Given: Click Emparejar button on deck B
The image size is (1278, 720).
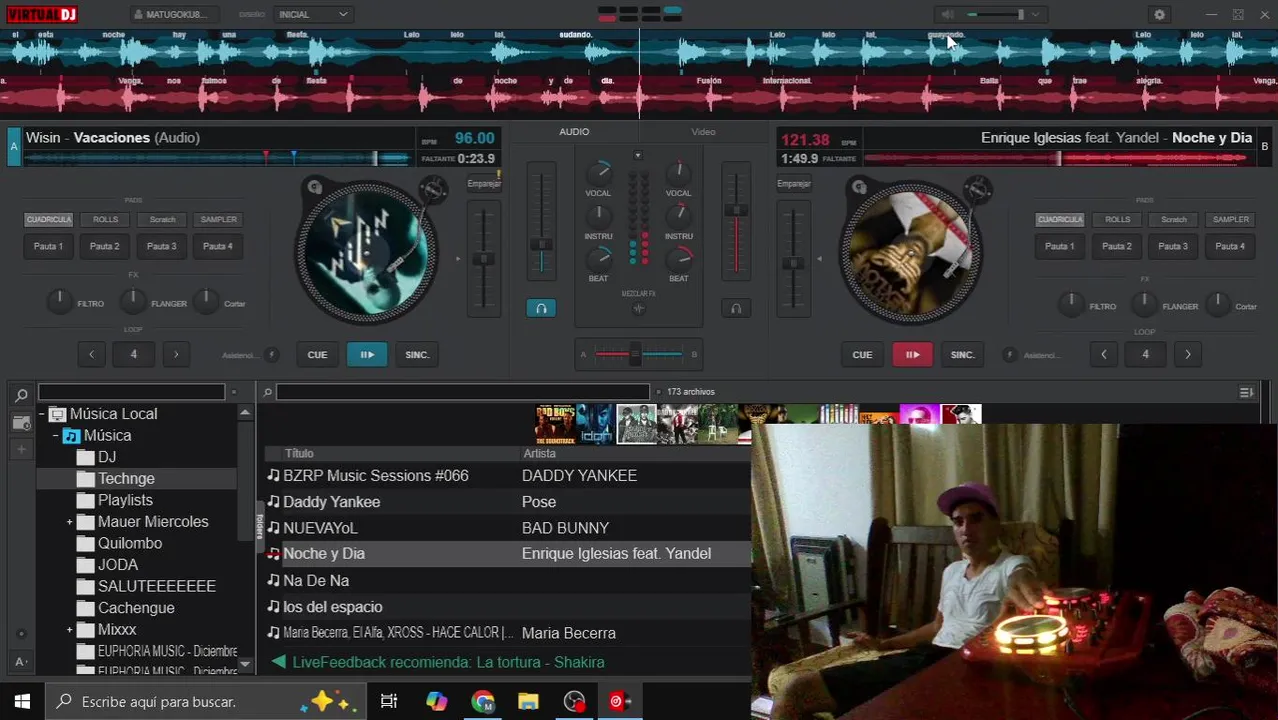Looking at the screenshot, I should [x=794, y=184].
